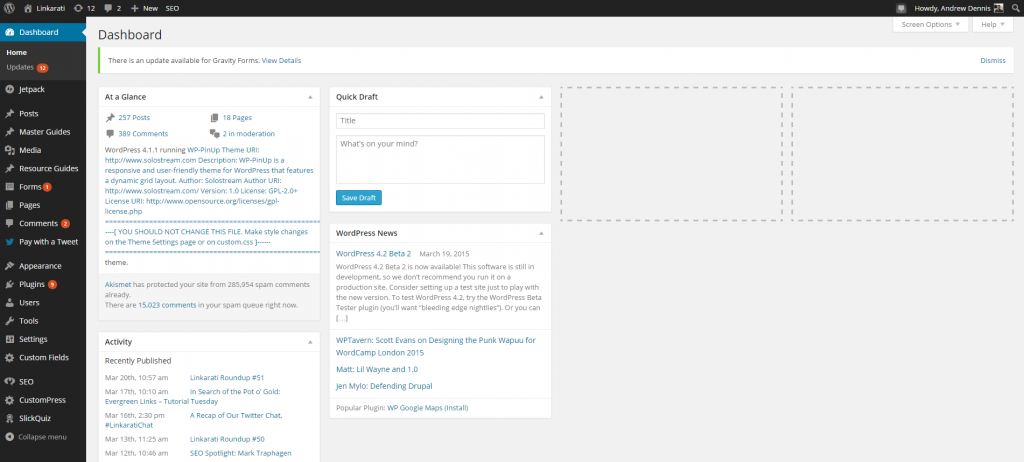The width and height of the screenshot is (1024, 462).
Task: Open the Help dropdown tab
Action: 993,24
